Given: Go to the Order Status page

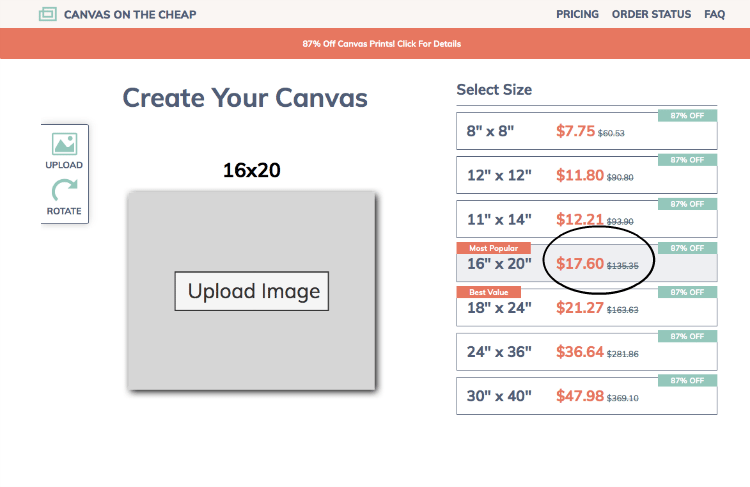Looking at the screenshot, I should [x=651, y=14].
